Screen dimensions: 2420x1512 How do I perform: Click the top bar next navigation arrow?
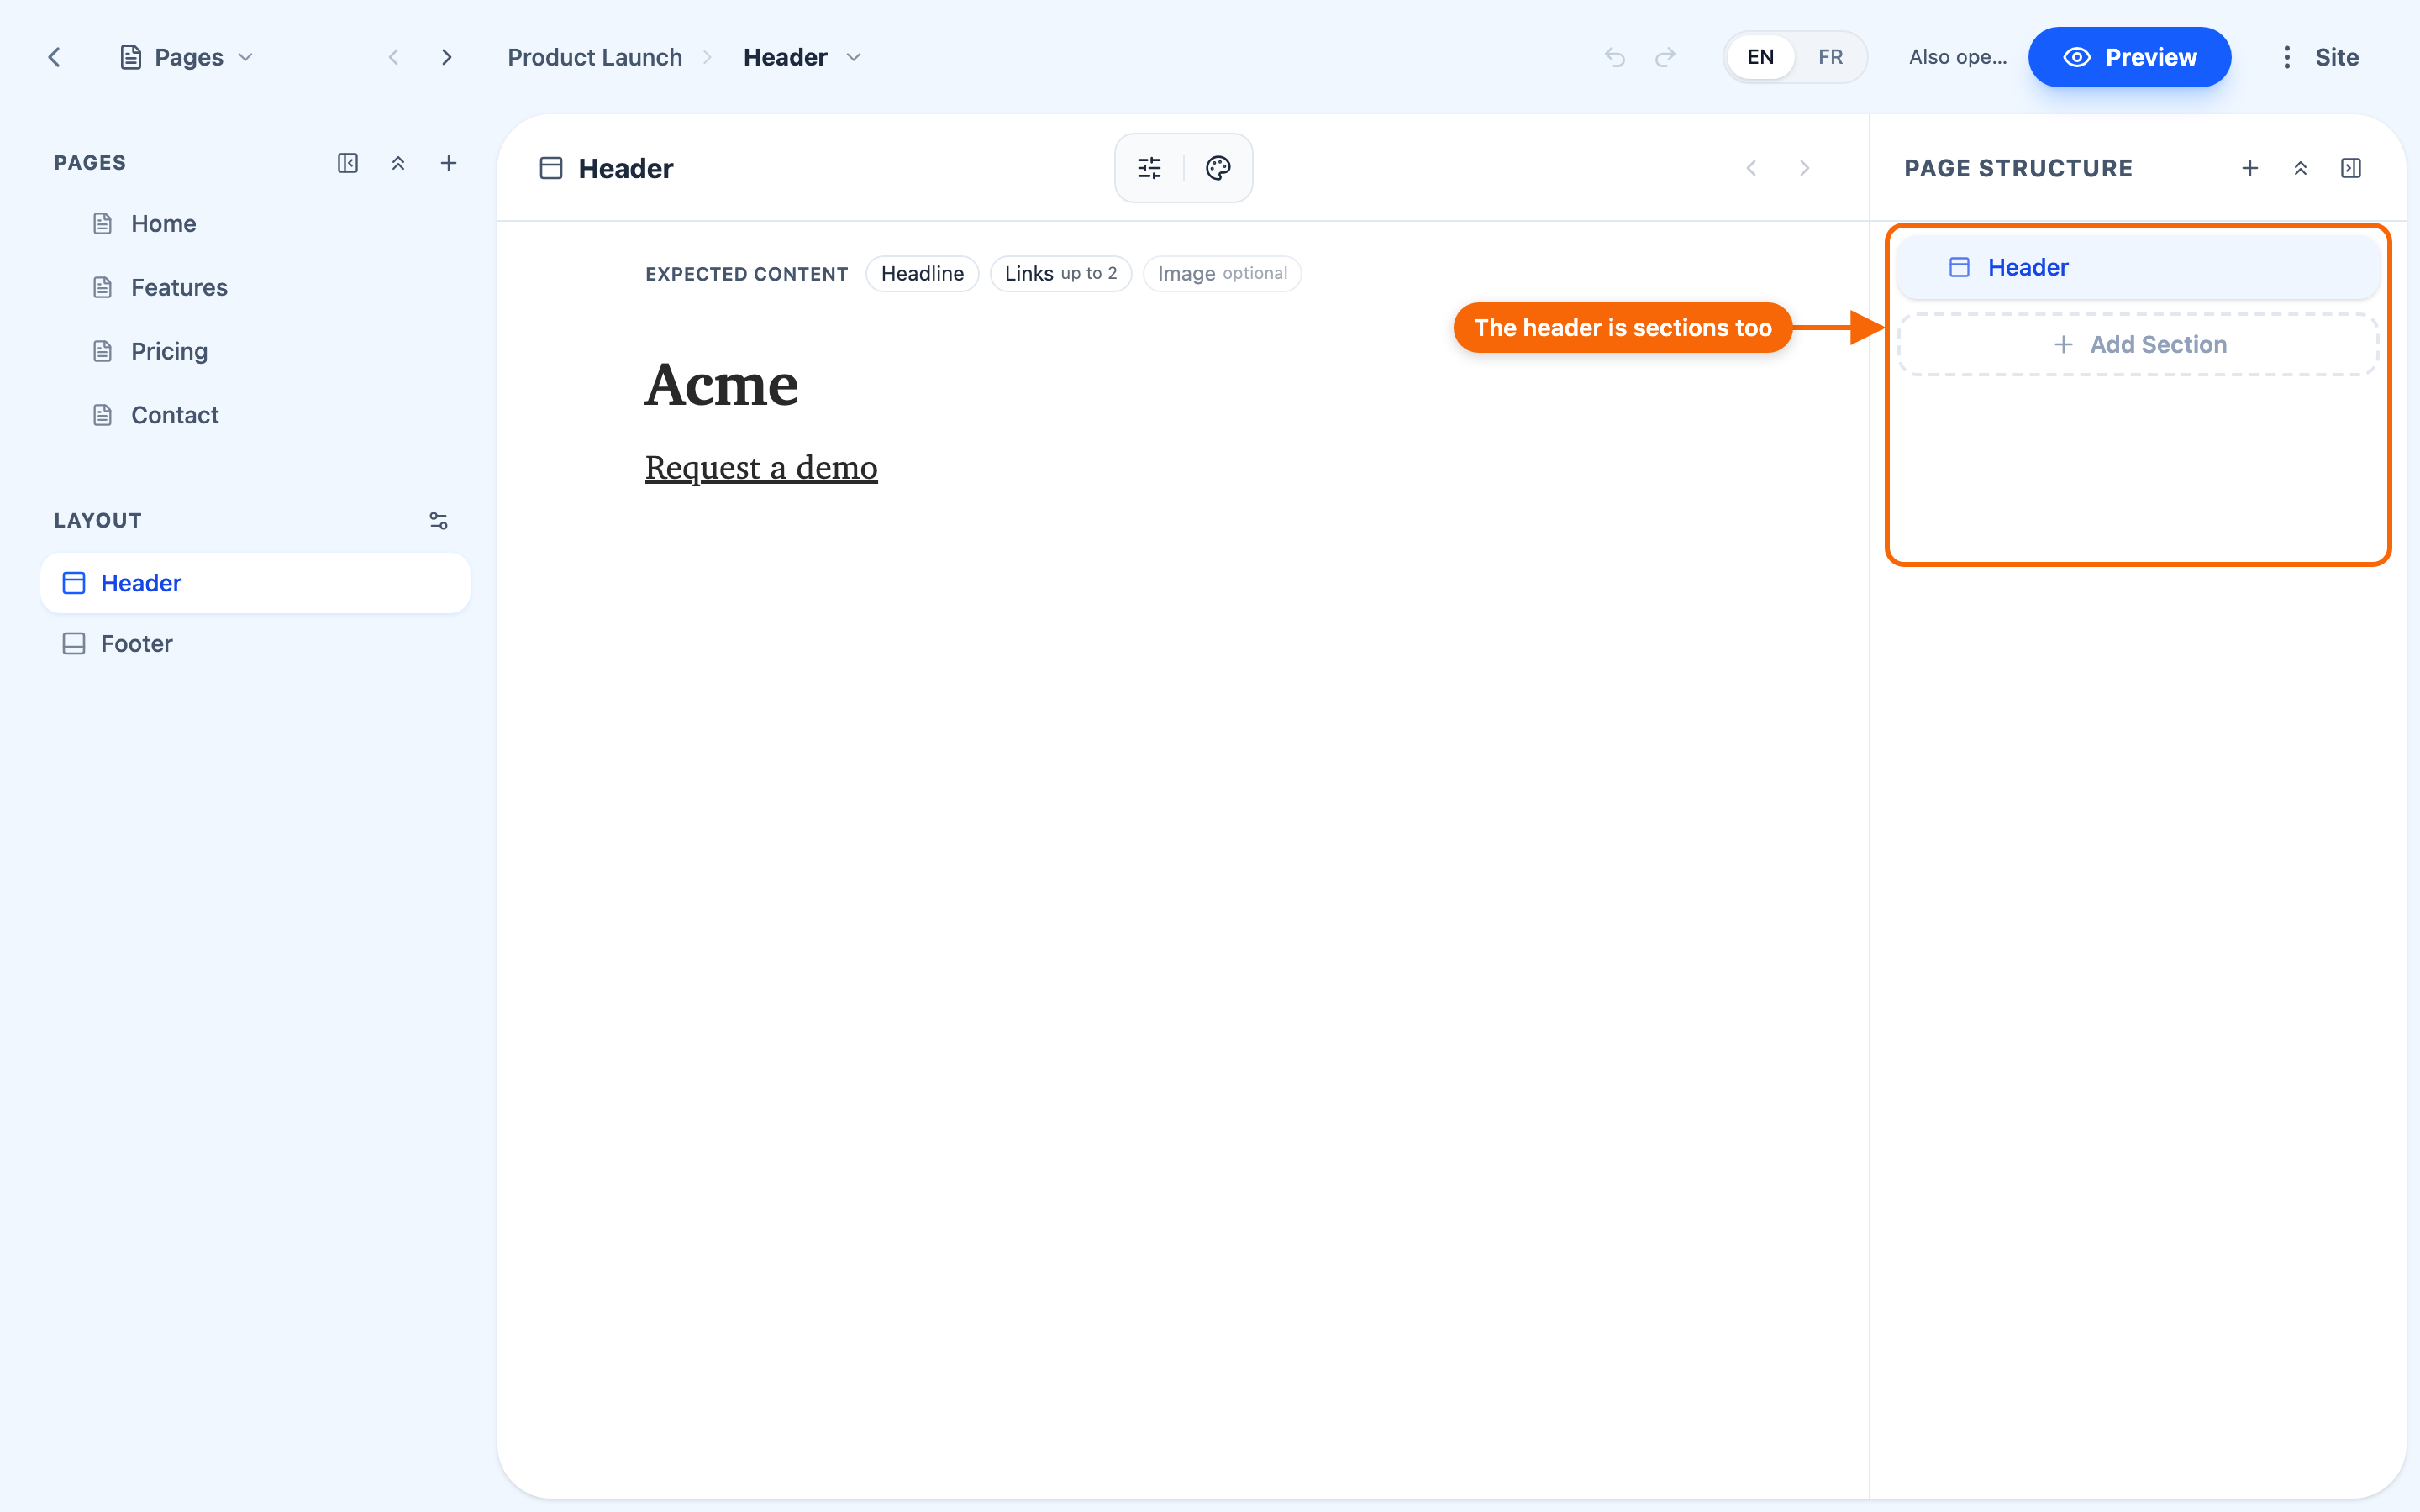[x=447, y=57]
